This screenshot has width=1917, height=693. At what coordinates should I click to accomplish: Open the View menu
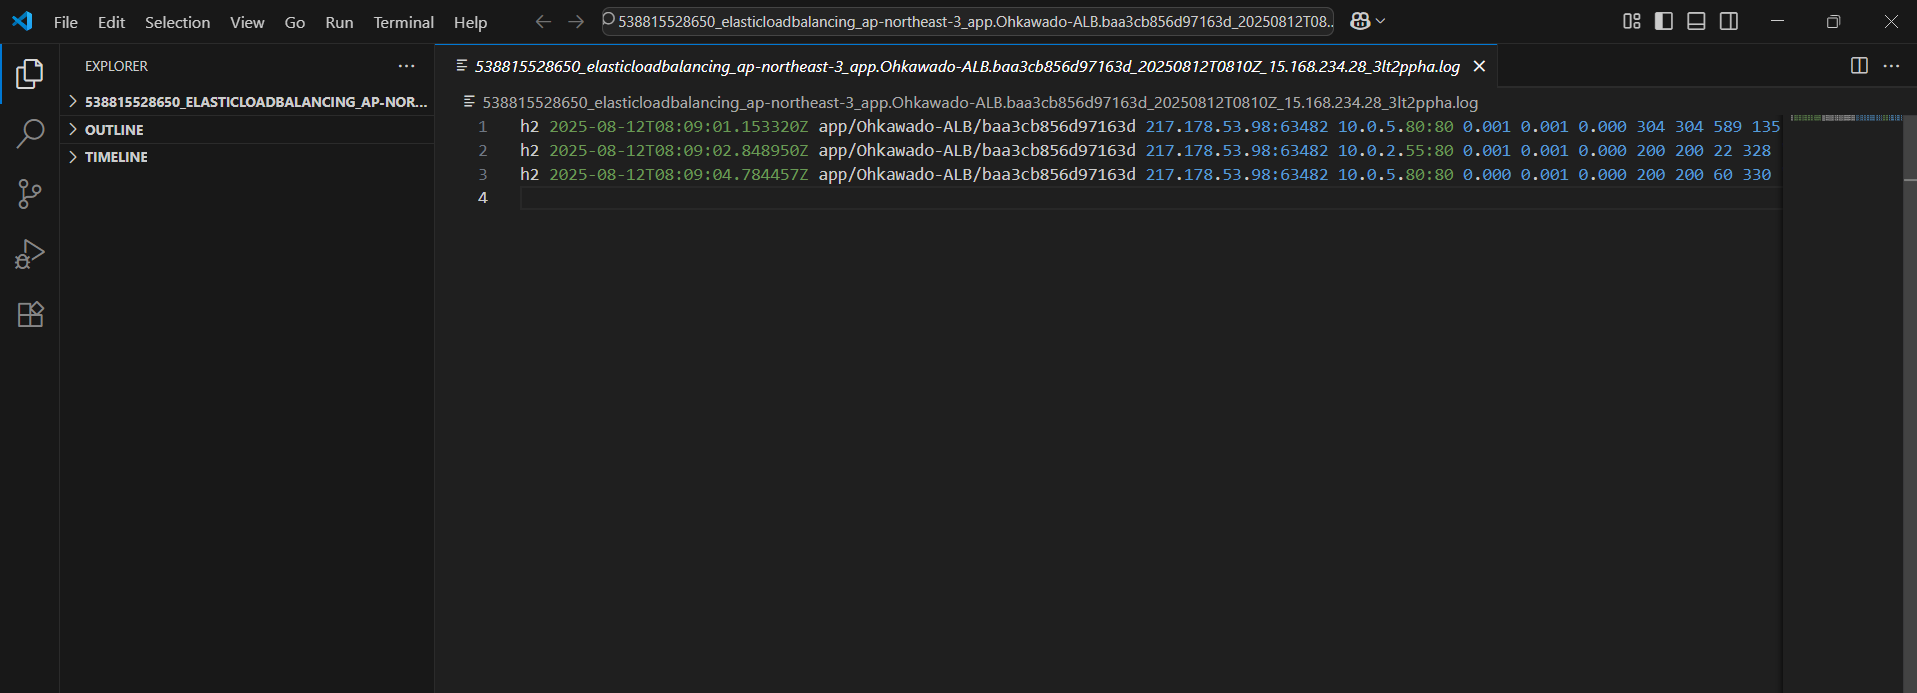click(247, 22)
